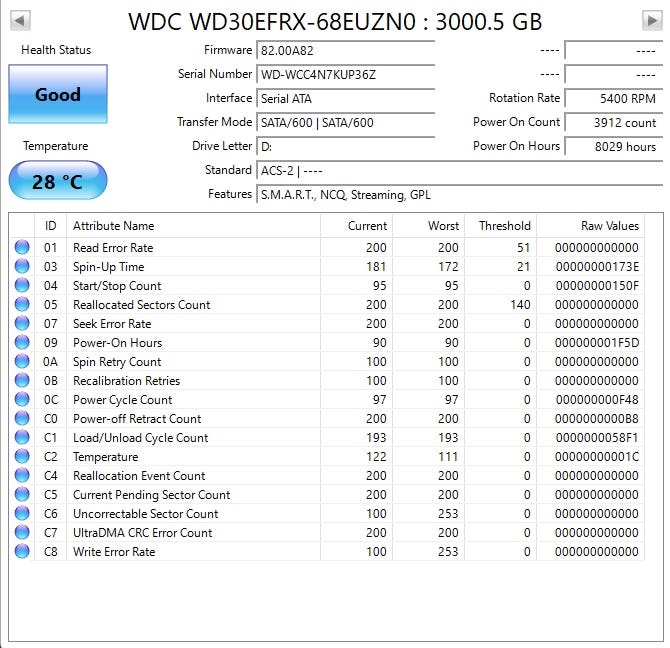
Task: Click the Power On Hours value
Action: coord(614,147)
